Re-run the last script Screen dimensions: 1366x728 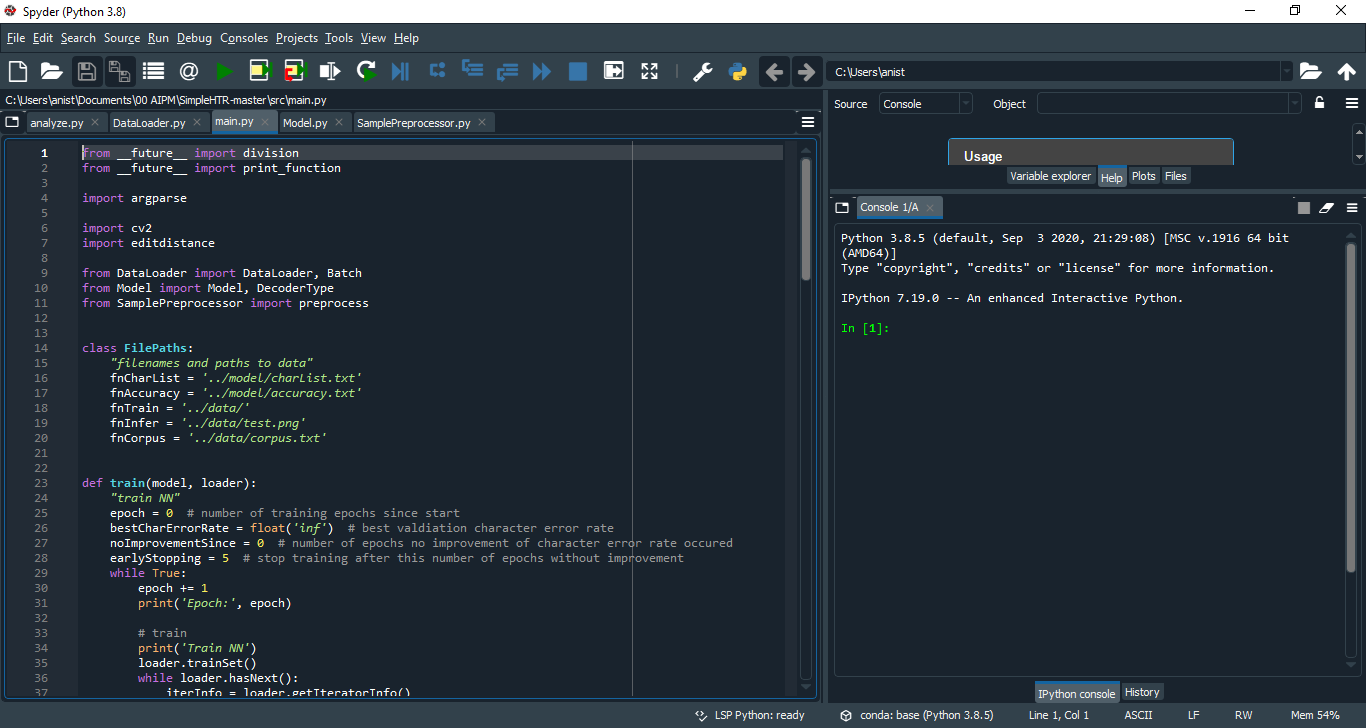coord(366,71)
